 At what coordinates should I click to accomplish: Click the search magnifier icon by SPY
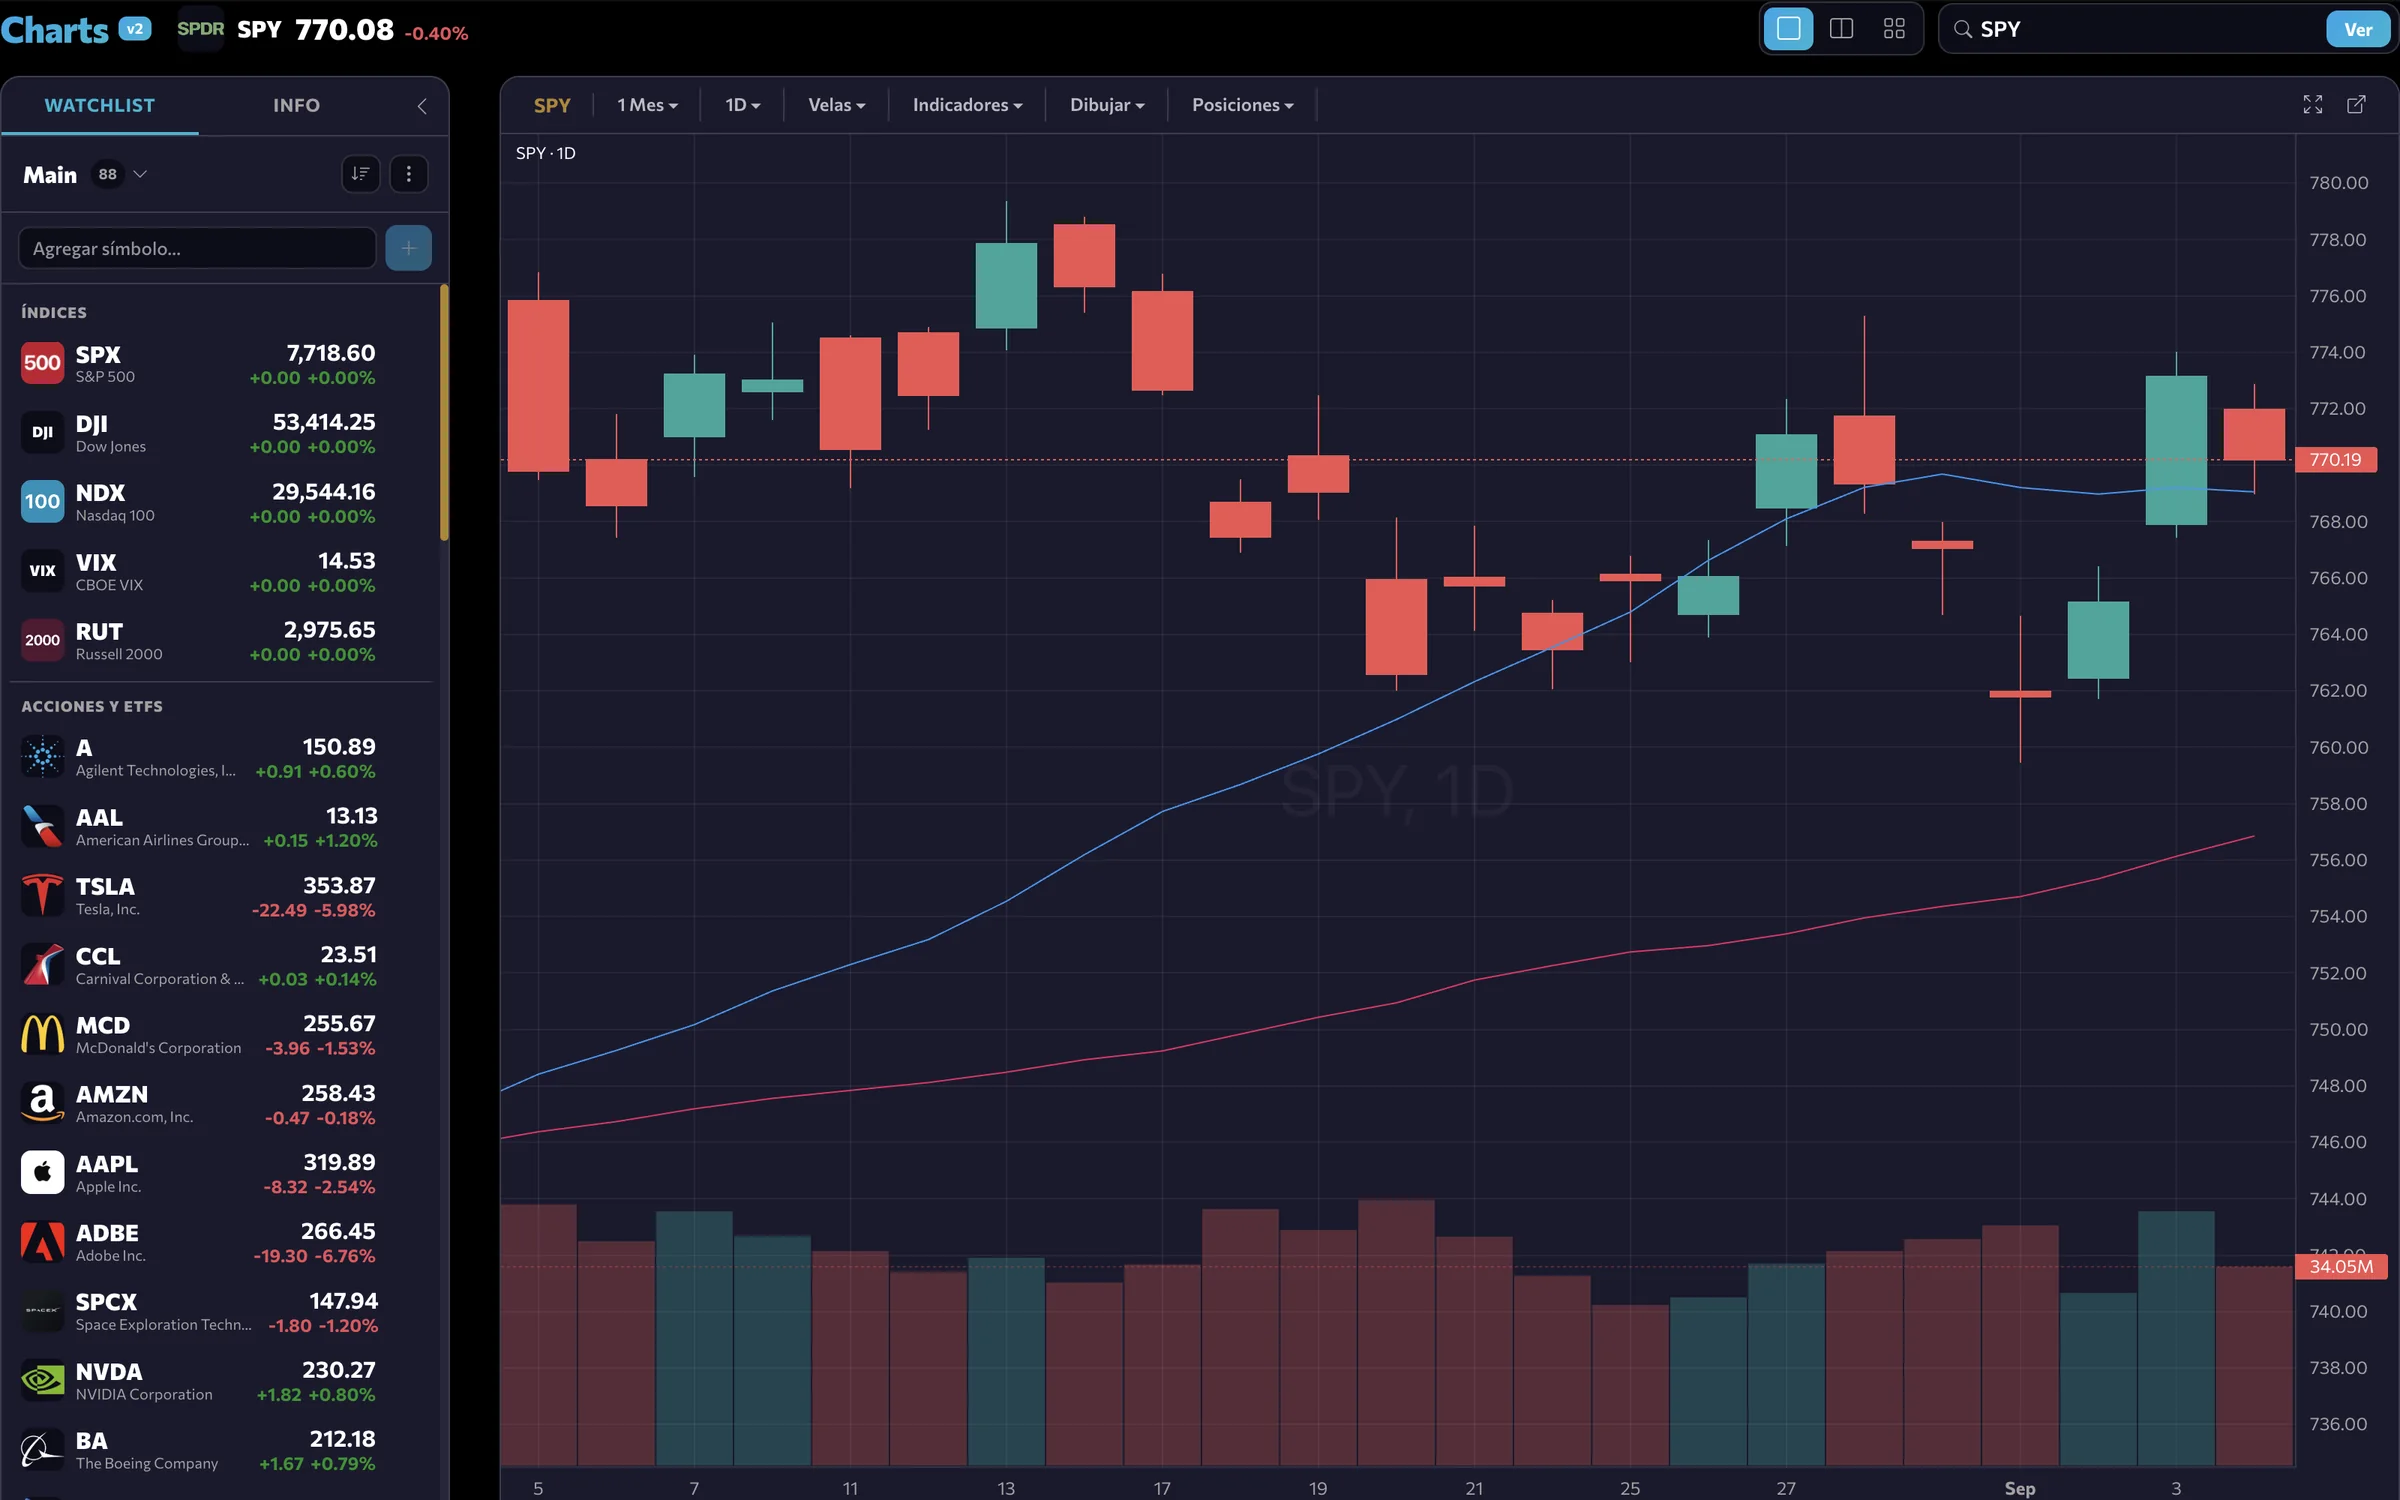(1963, 29)
